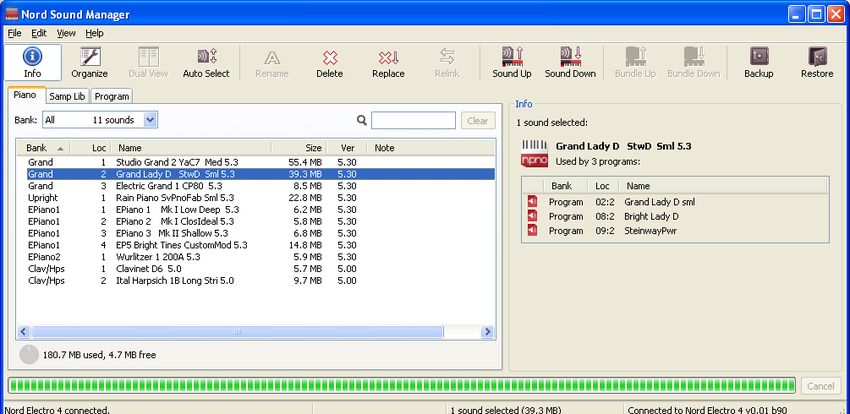Image resolution: width=850 pixels, height=414 pixels.
Task: Sort by the Loc column header
Action: [91, 147]
